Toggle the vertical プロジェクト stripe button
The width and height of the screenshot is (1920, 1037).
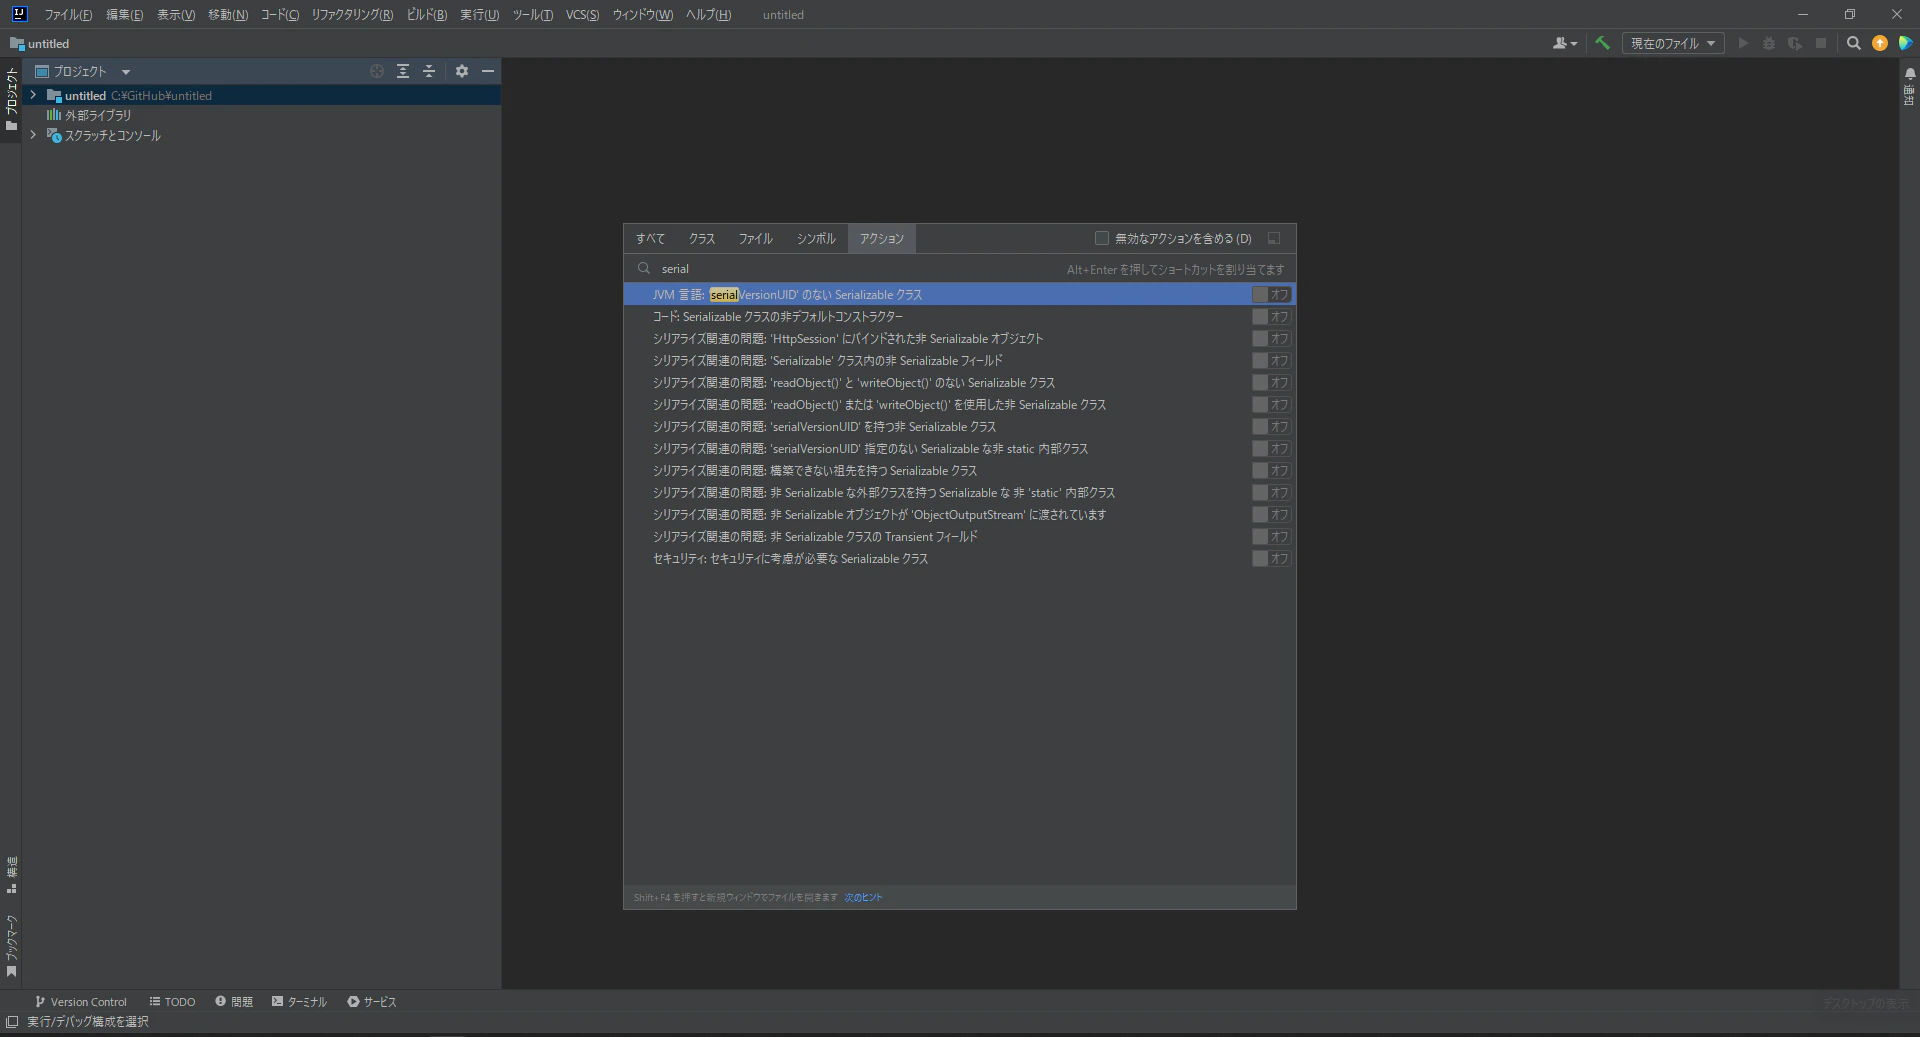[x=11, y=99]
